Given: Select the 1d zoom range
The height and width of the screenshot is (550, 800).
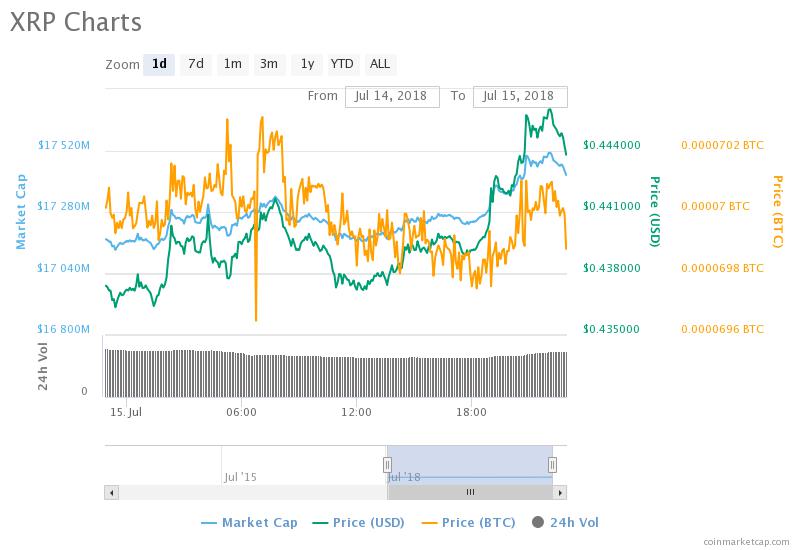Looking at the screenshot, I should tap(159, 64).
